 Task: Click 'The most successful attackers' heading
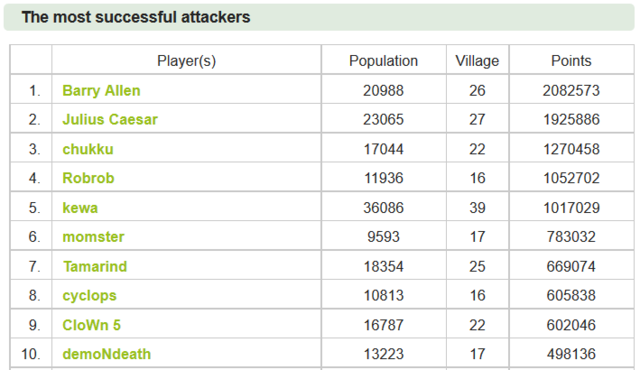[136, 17]
